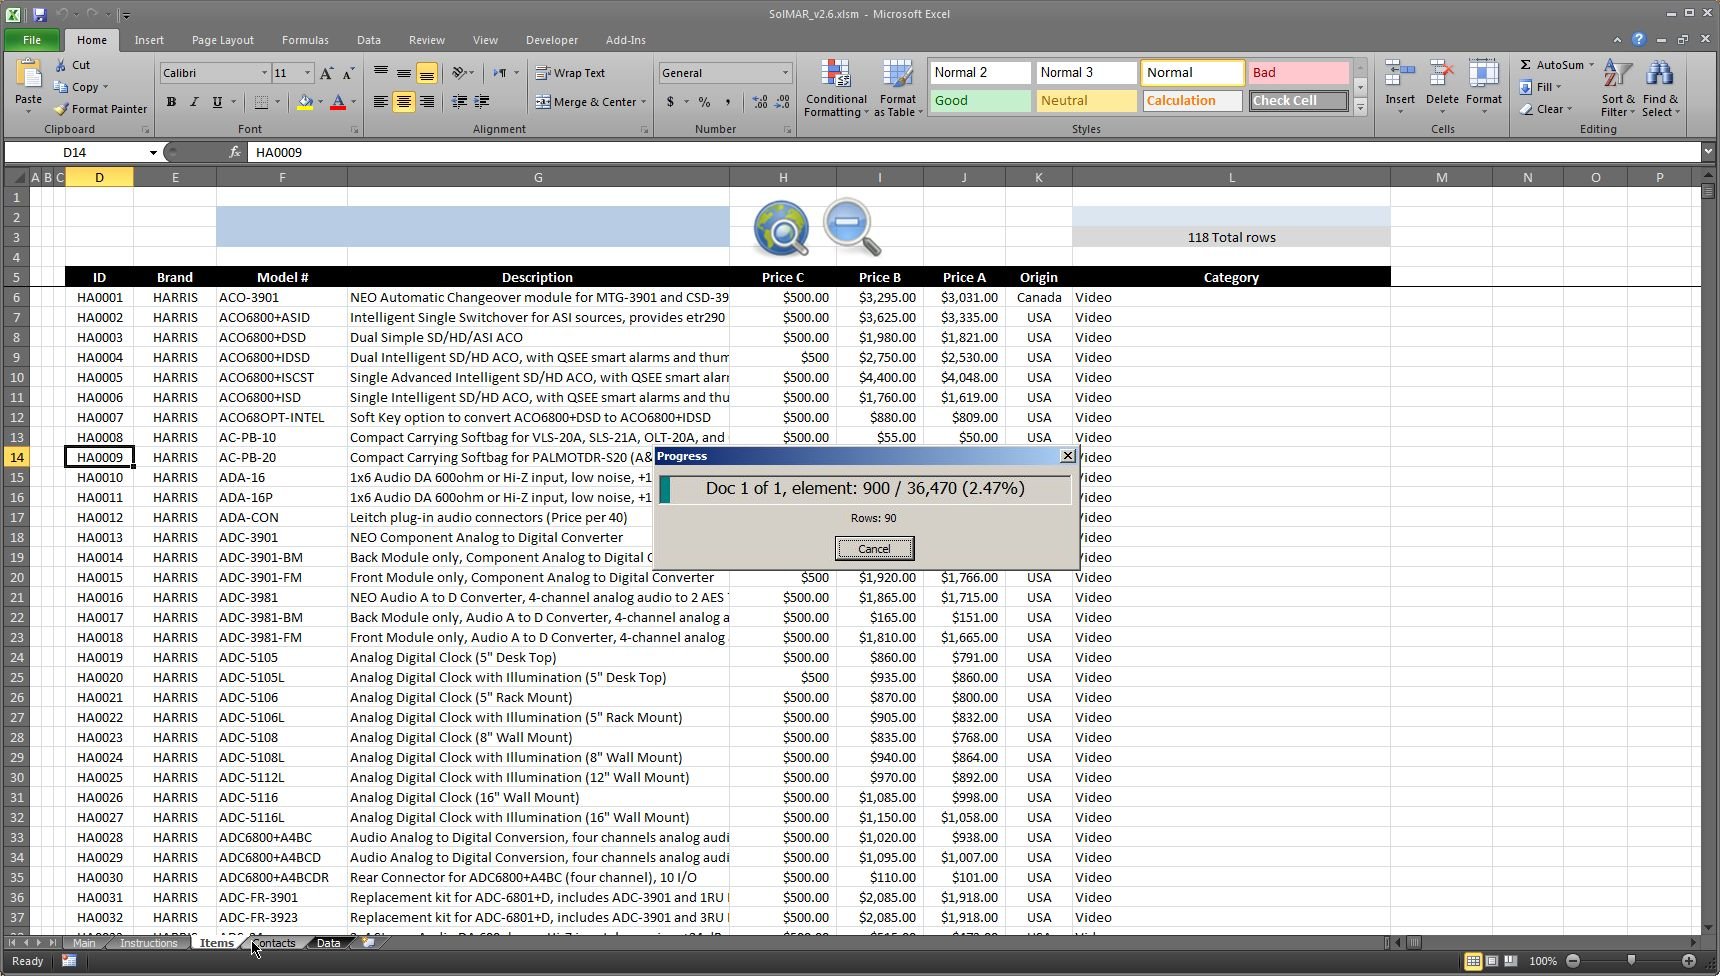
Task: Toggle center text alignment
Action: click(x=404, y=102)
